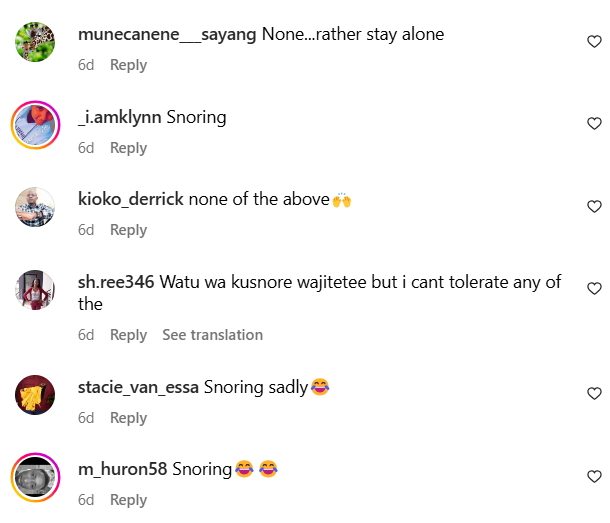This screenshot has height=523, width=610.
Task: Reply to munecanene___sayang's comment
Action: (x=128, y=65)
